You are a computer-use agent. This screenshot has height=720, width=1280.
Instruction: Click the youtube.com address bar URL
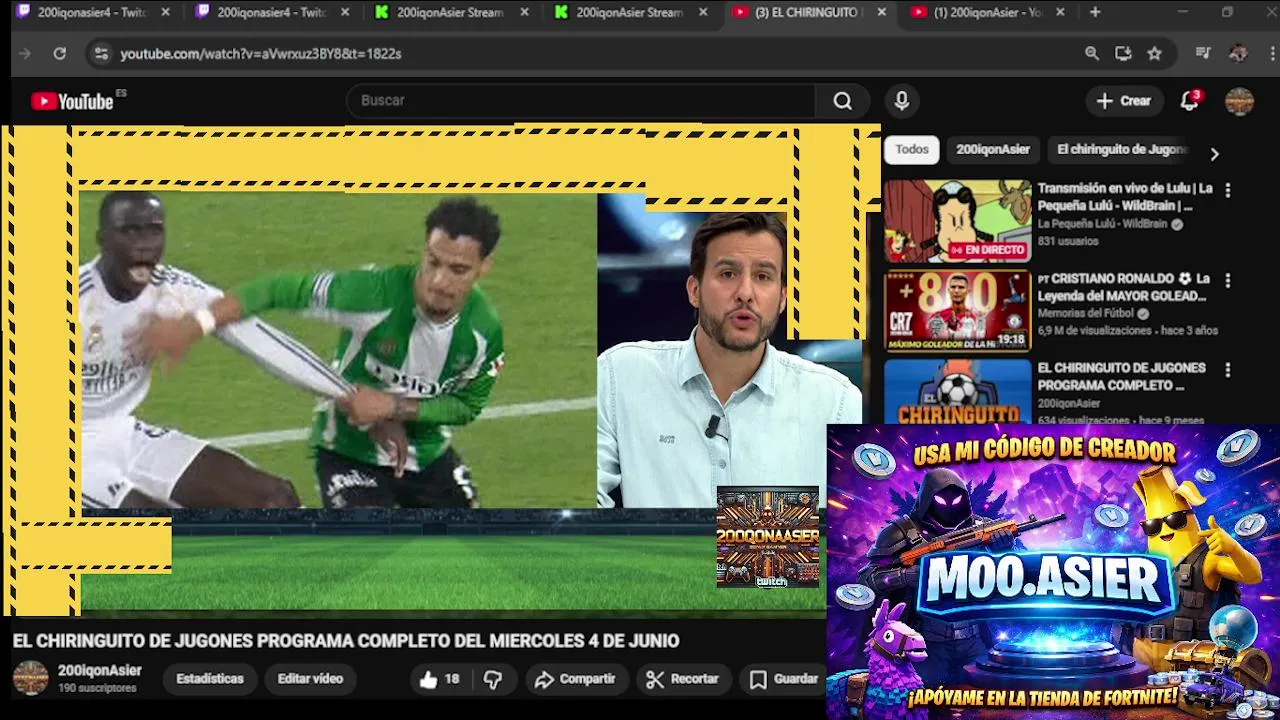pyautogui.click(x=261, y=54)
